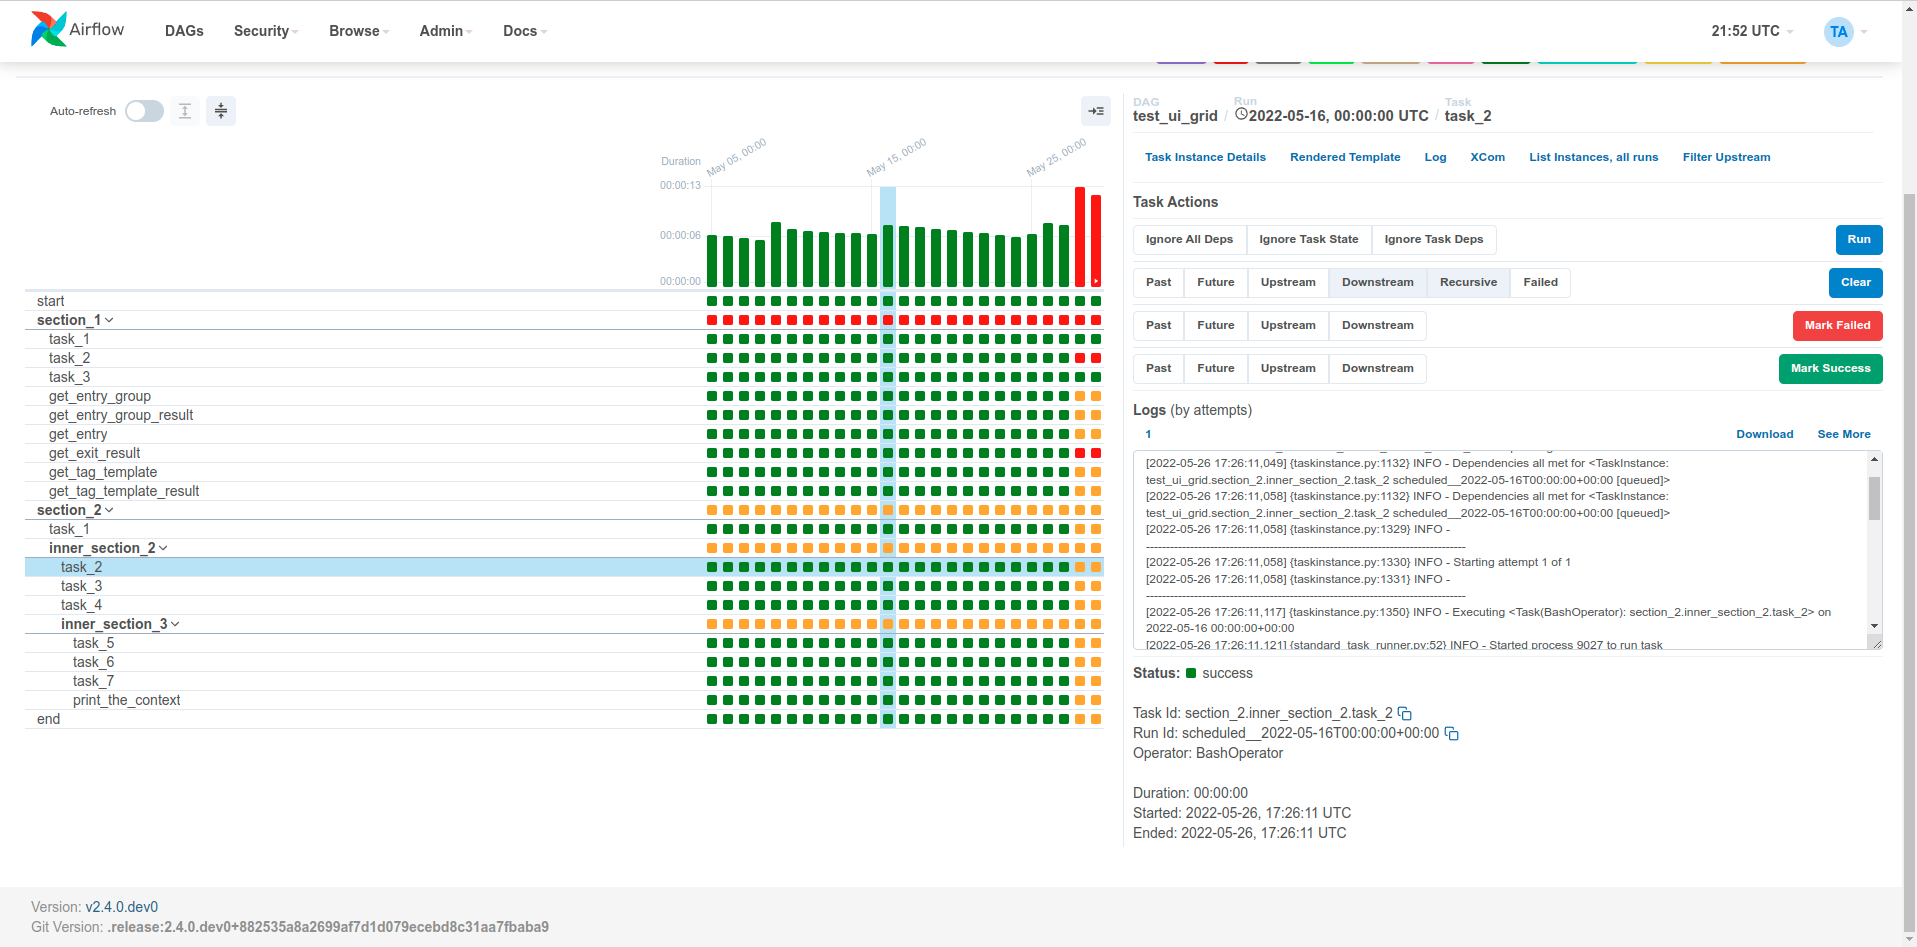1917x947 pixels.
Task: Click the Mark Failed button
Action: point(1837,325)
